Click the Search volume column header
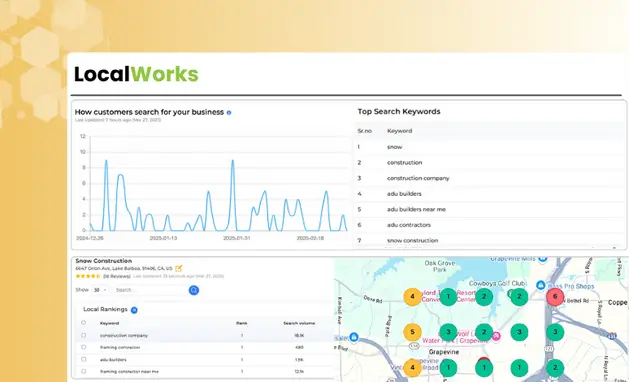 299,323
